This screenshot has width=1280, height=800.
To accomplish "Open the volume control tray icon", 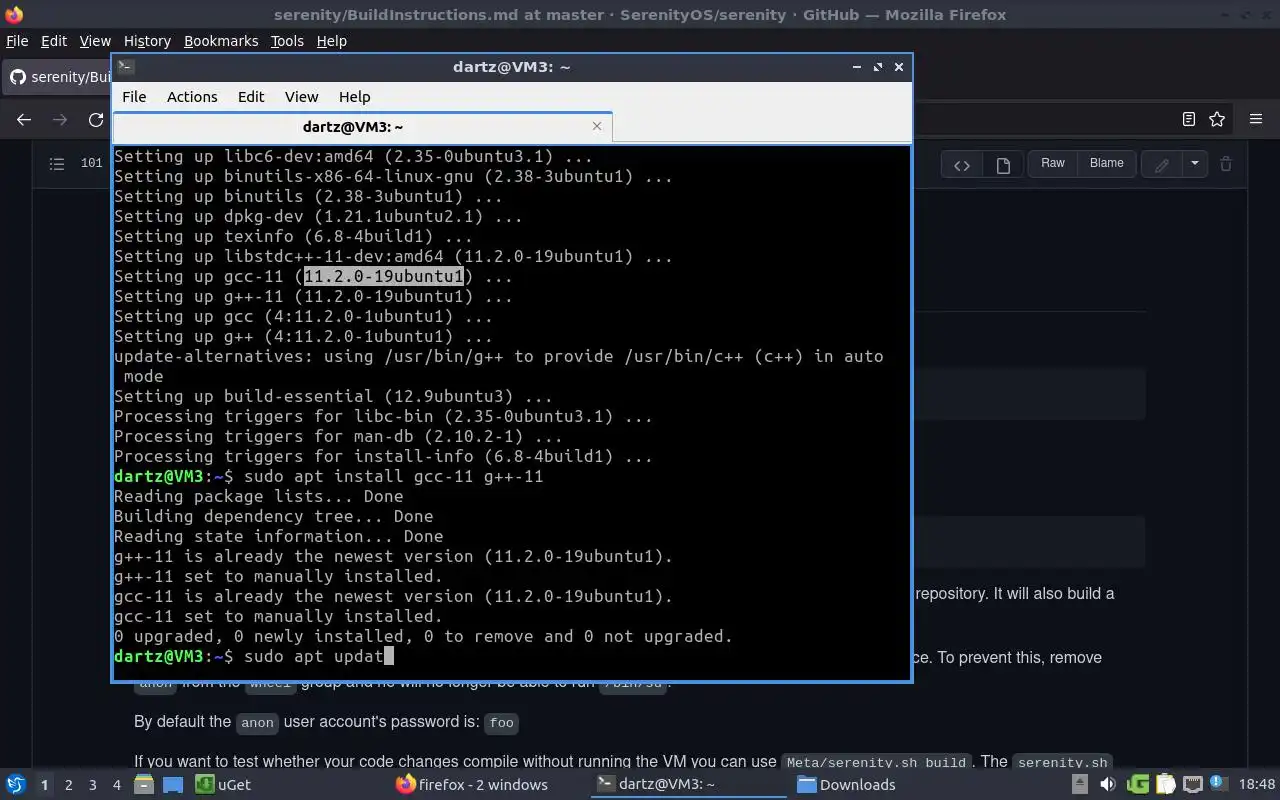I will tap(1110, 785).
